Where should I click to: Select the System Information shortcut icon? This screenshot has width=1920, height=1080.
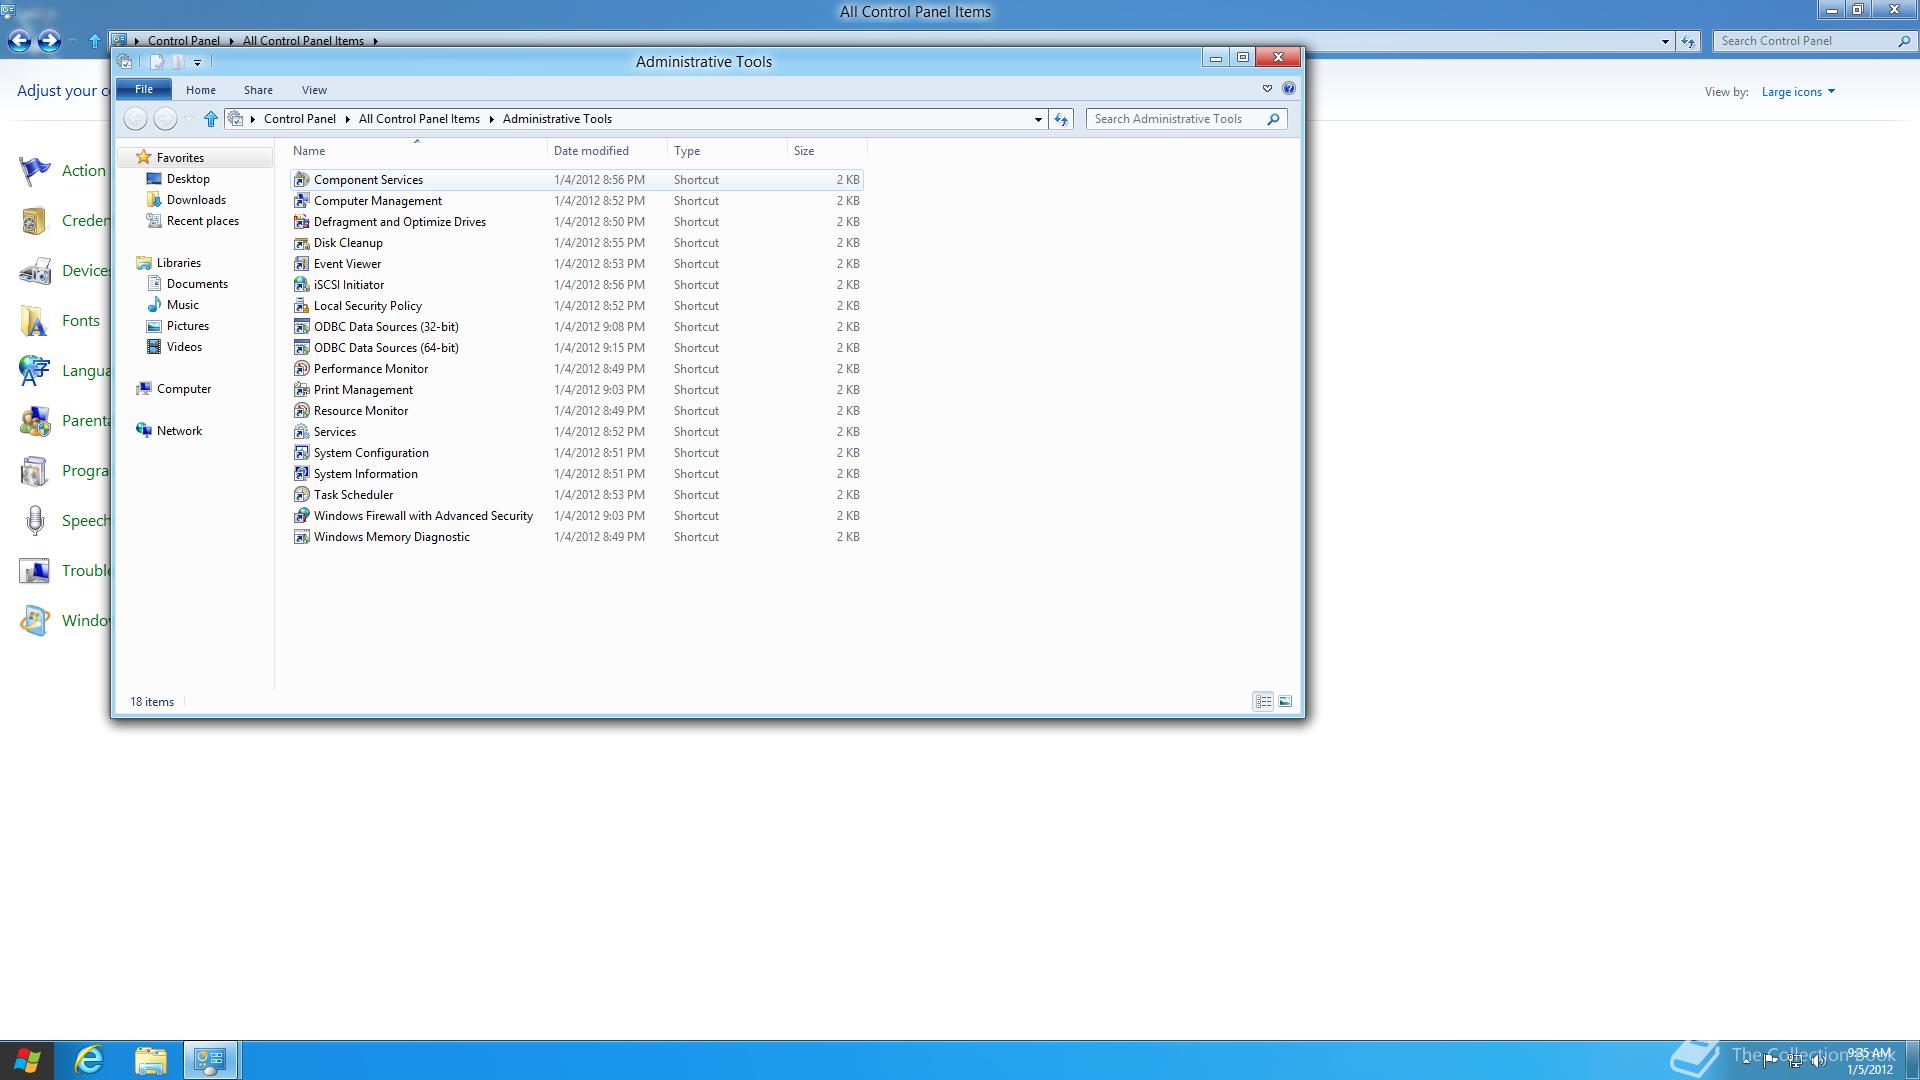pyautogui.click(x=301, y=474)
